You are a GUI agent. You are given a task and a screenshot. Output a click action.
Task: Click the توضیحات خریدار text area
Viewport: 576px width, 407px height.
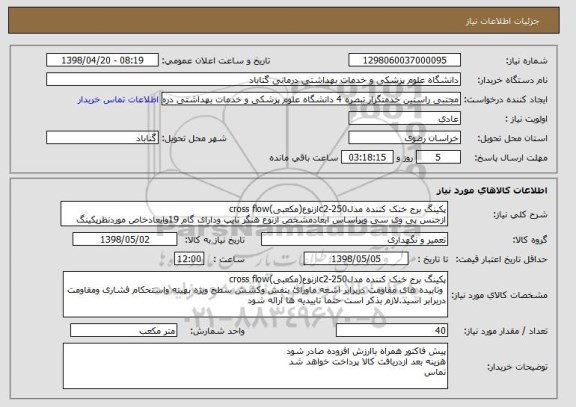pos(255,366)
